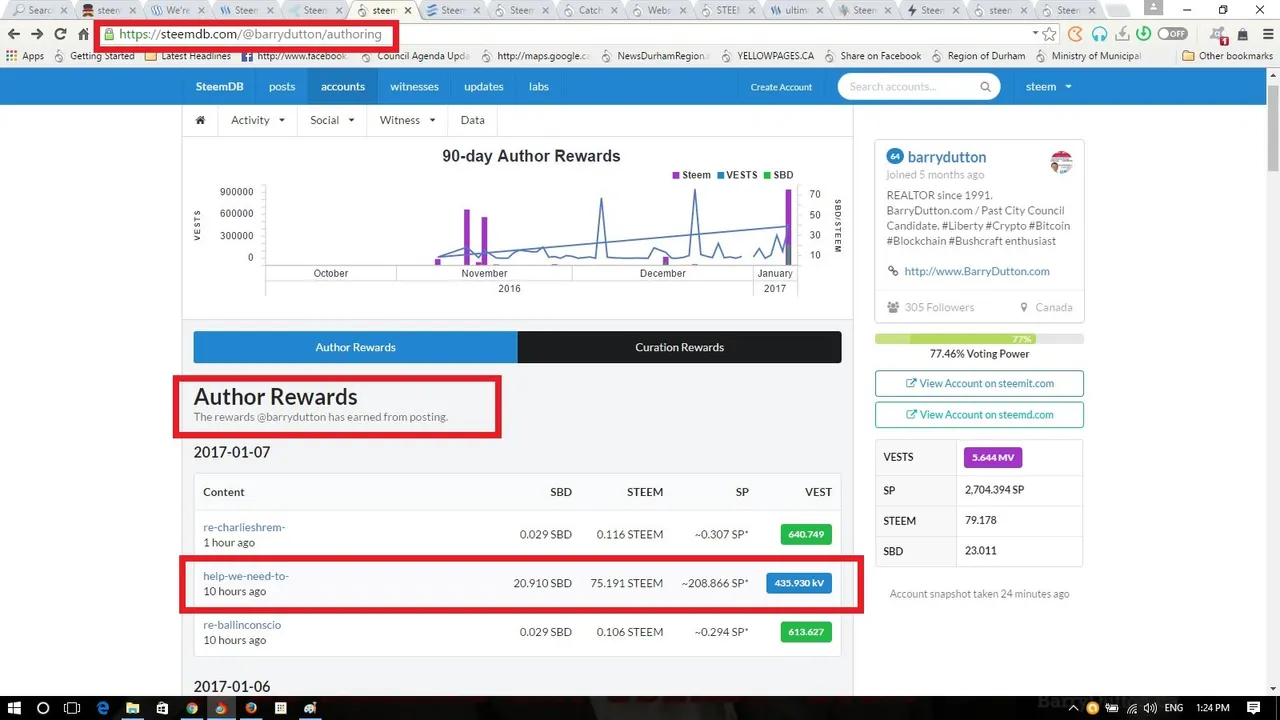1280x720 pixels.
Task: Bookmark this page with the star icon
Action: tap(1049, 34)
